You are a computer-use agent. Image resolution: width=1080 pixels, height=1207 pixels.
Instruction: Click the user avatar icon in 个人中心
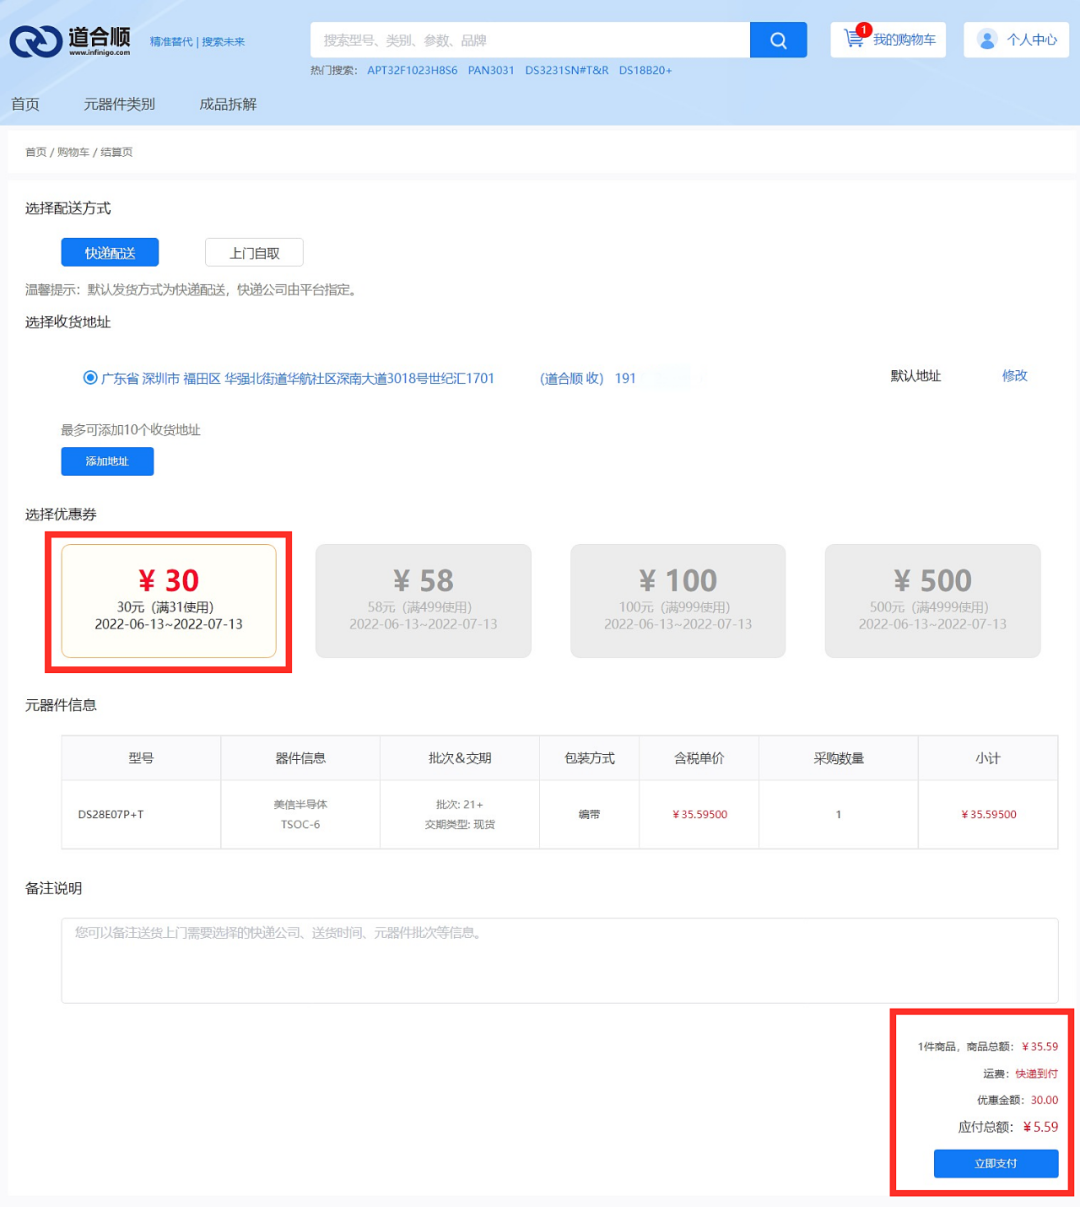(987, 39)
